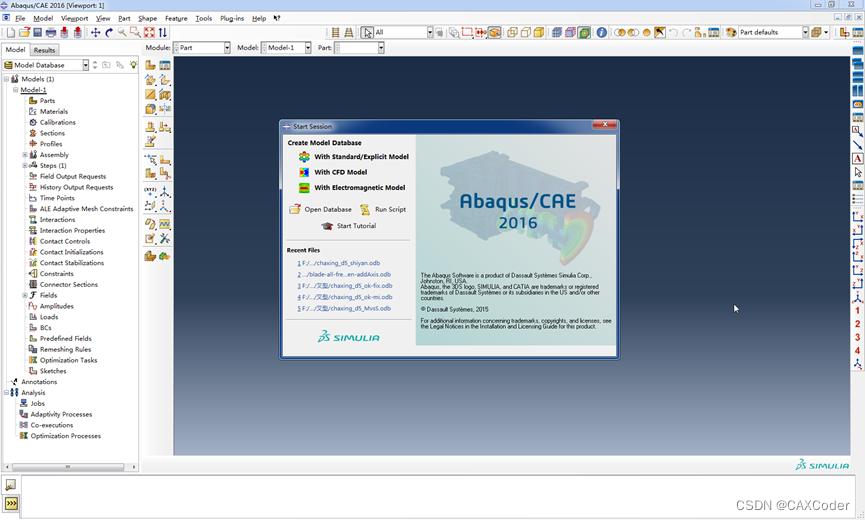Click the Auto-Fit View icon
Viewport: 865px width, 520px height.
(148, 33)
